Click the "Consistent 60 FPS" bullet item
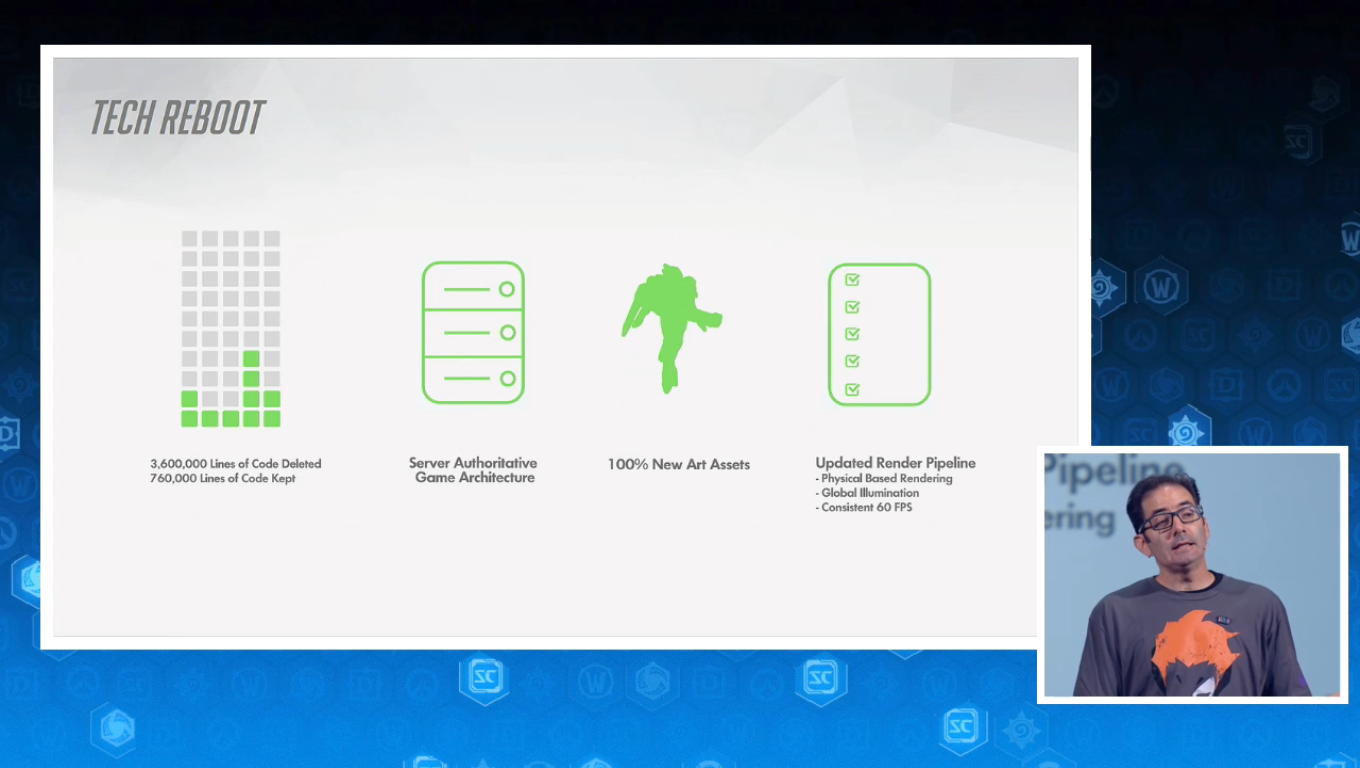 866,507
